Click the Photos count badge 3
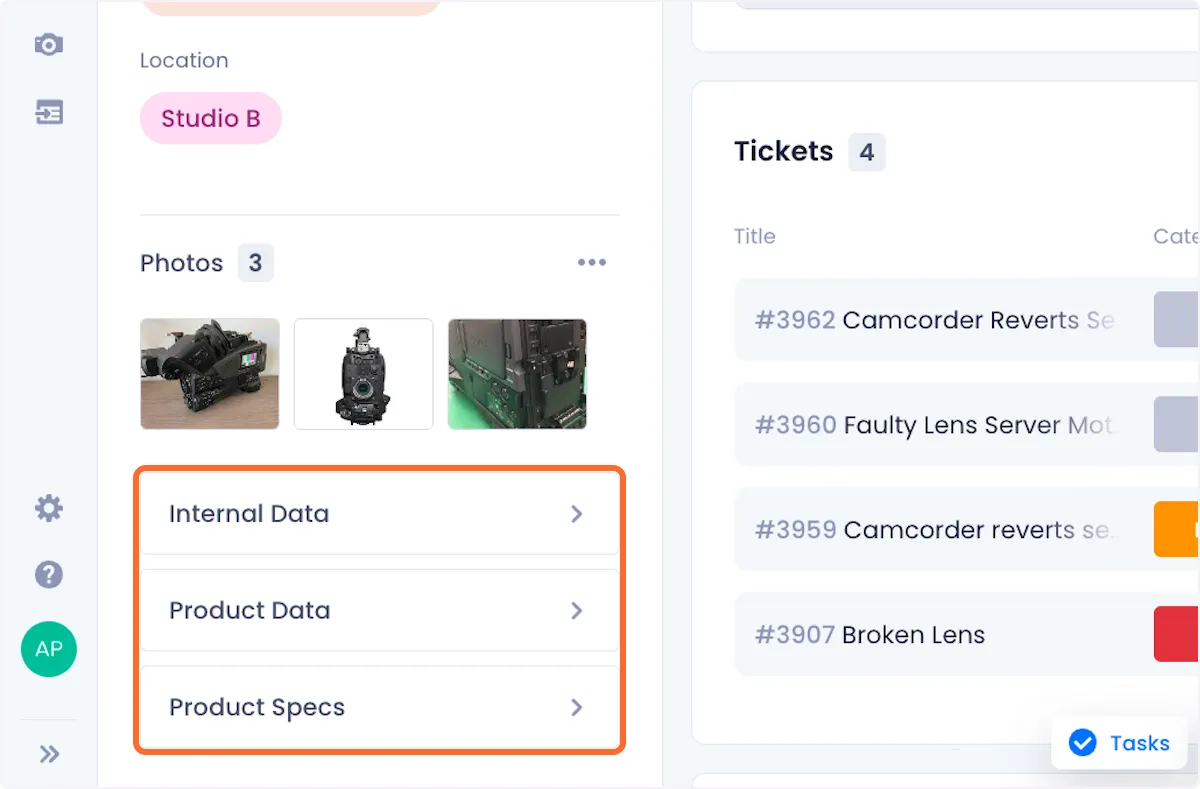 tap(255, 263)
